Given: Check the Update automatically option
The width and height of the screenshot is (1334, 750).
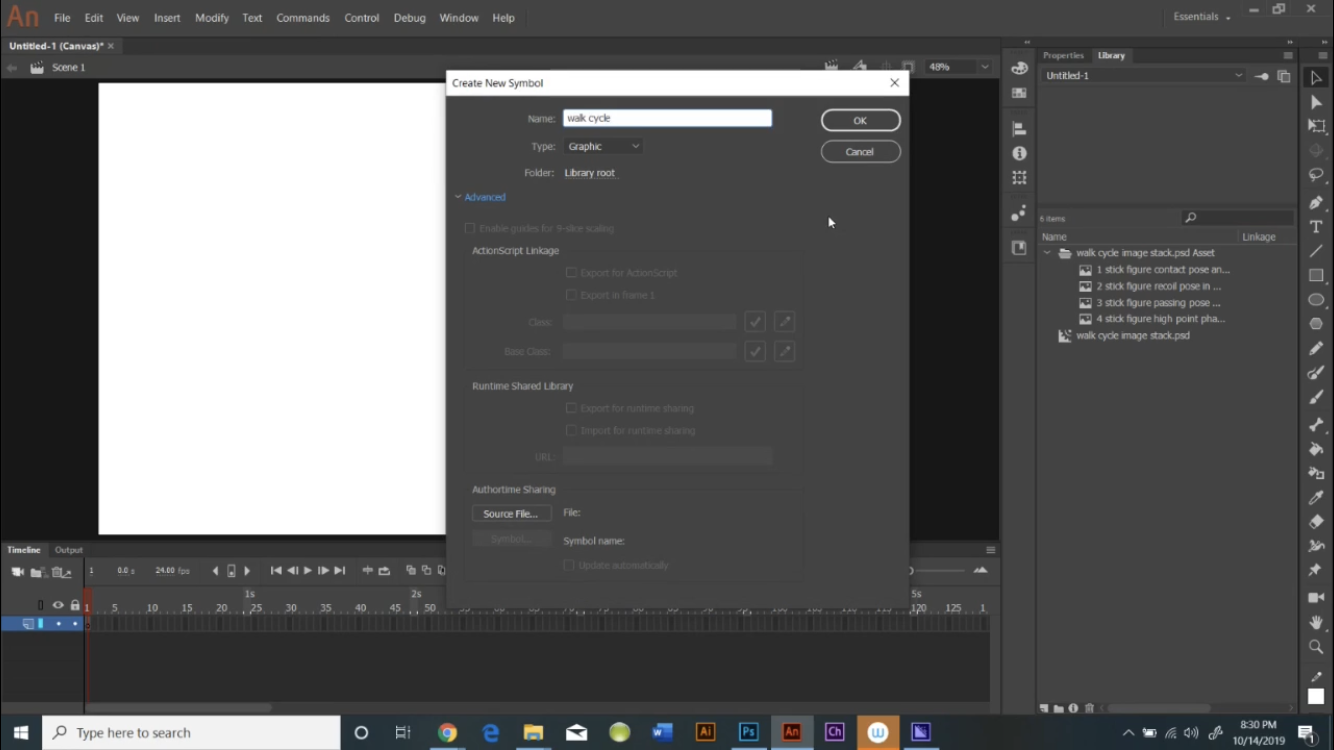Looking at the screenshot, I should [x=571, y=564].
